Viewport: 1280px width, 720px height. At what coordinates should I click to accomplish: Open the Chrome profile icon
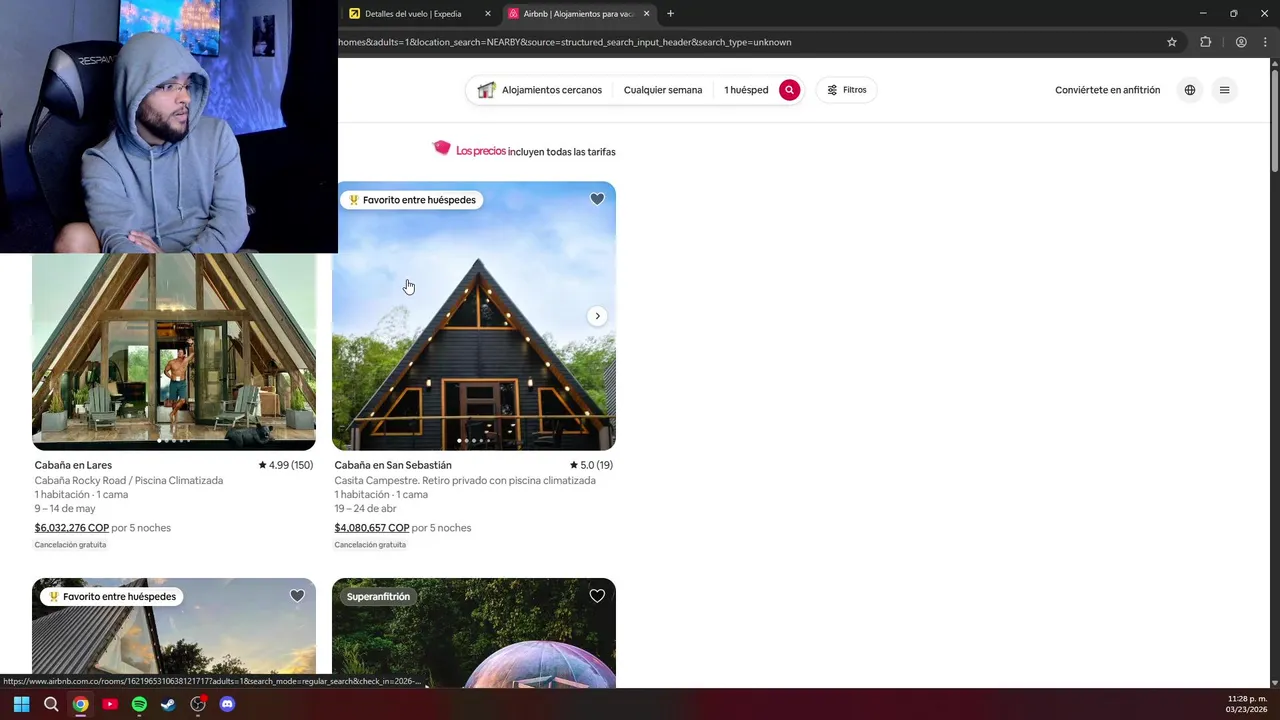[1241, 42]
